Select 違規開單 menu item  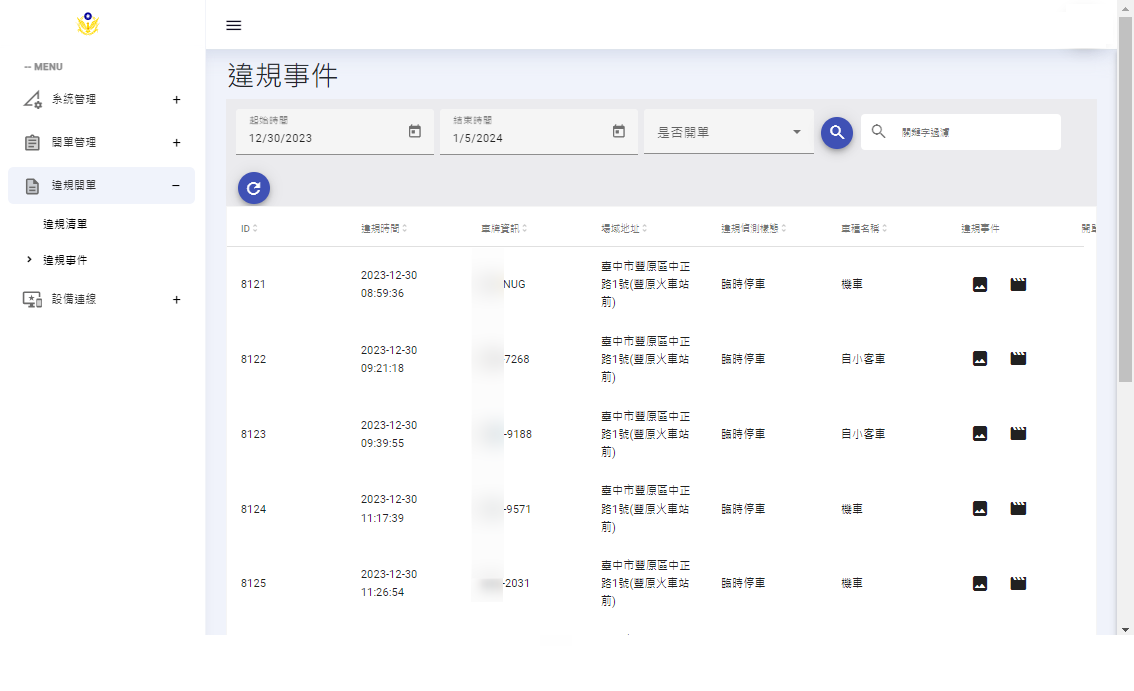(101, 185)
